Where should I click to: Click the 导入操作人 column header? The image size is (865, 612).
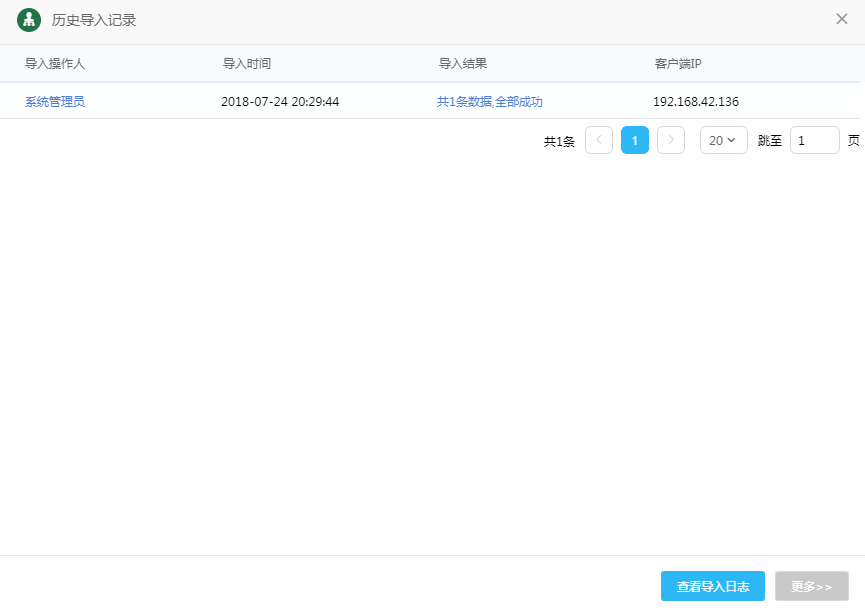pos(55,64)
